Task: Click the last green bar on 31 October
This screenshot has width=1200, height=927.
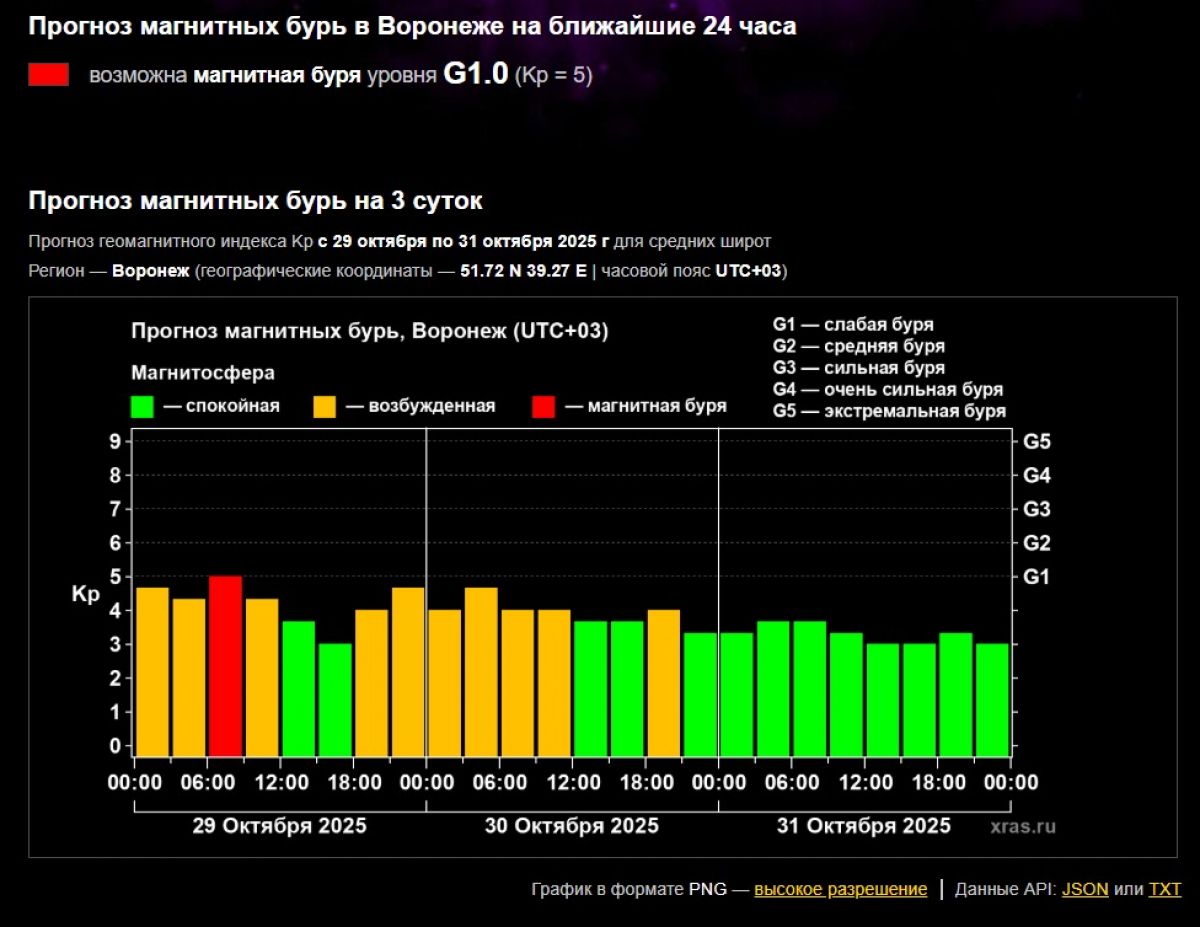Action: coord(992,699)
